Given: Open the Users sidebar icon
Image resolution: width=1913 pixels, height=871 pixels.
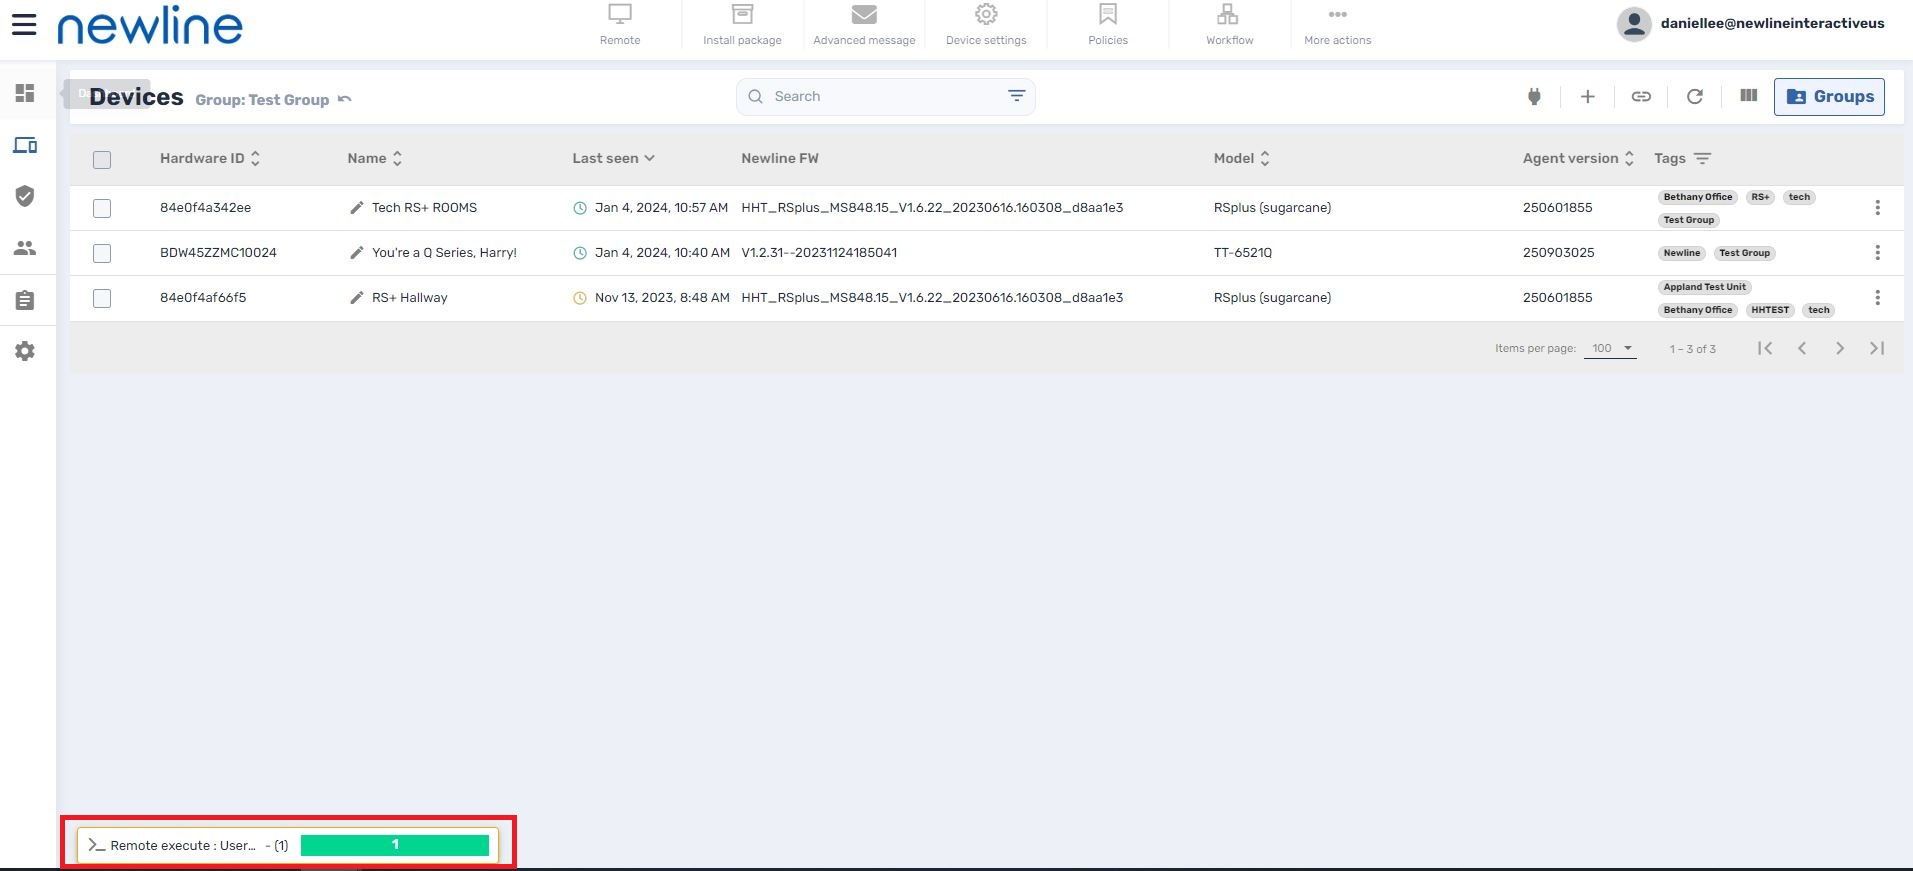Looking at the screenshot, I should 25,248.
